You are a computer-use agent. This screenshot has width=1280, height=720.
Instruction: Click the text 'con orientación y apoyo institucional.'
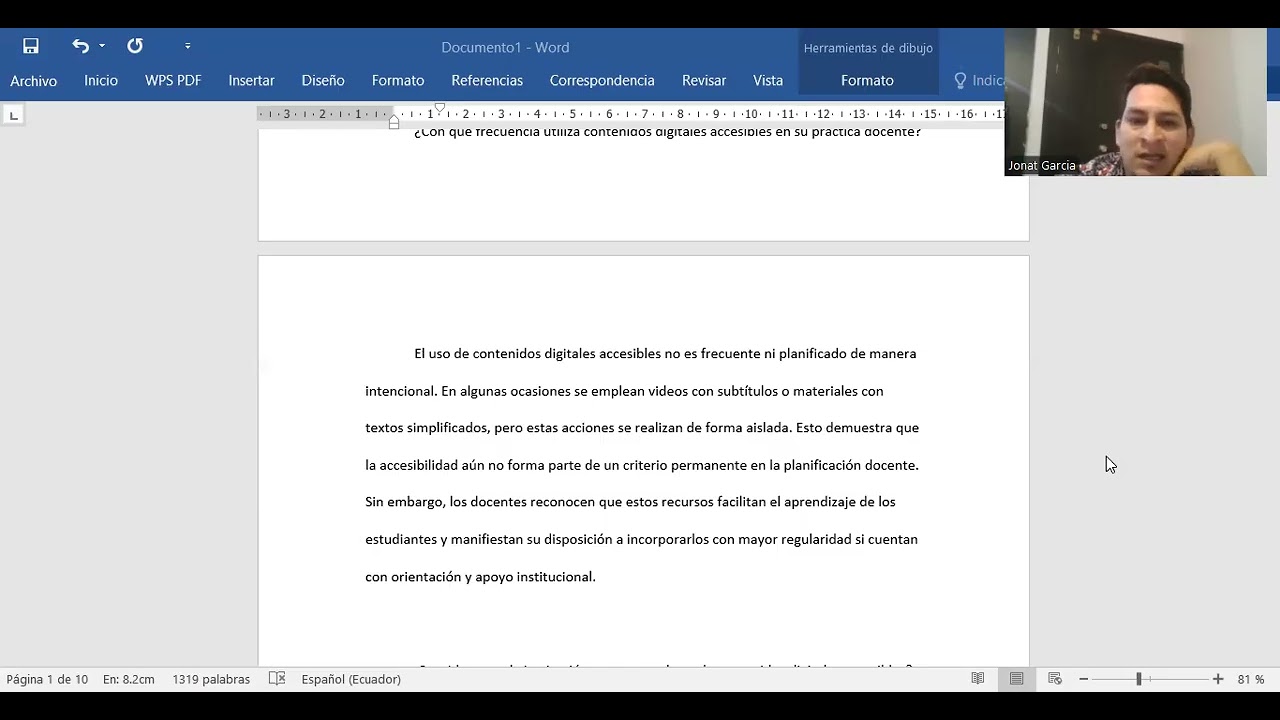coord(480,577)
